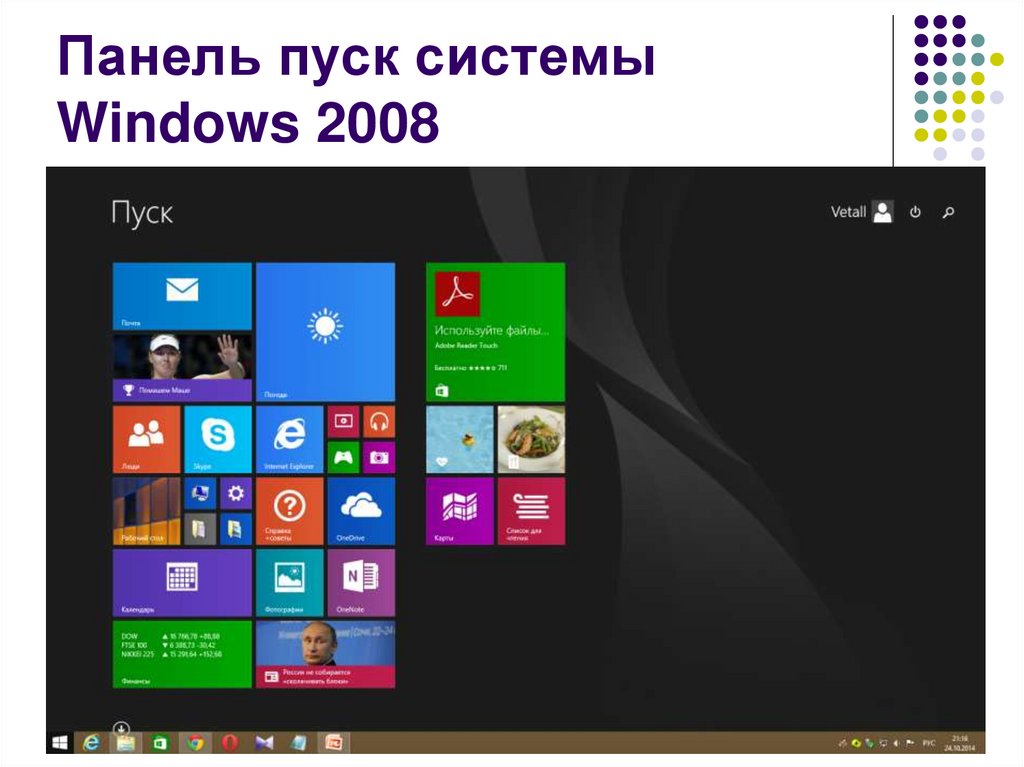Click the network monitor tray icon

click(x=883, y=743)
